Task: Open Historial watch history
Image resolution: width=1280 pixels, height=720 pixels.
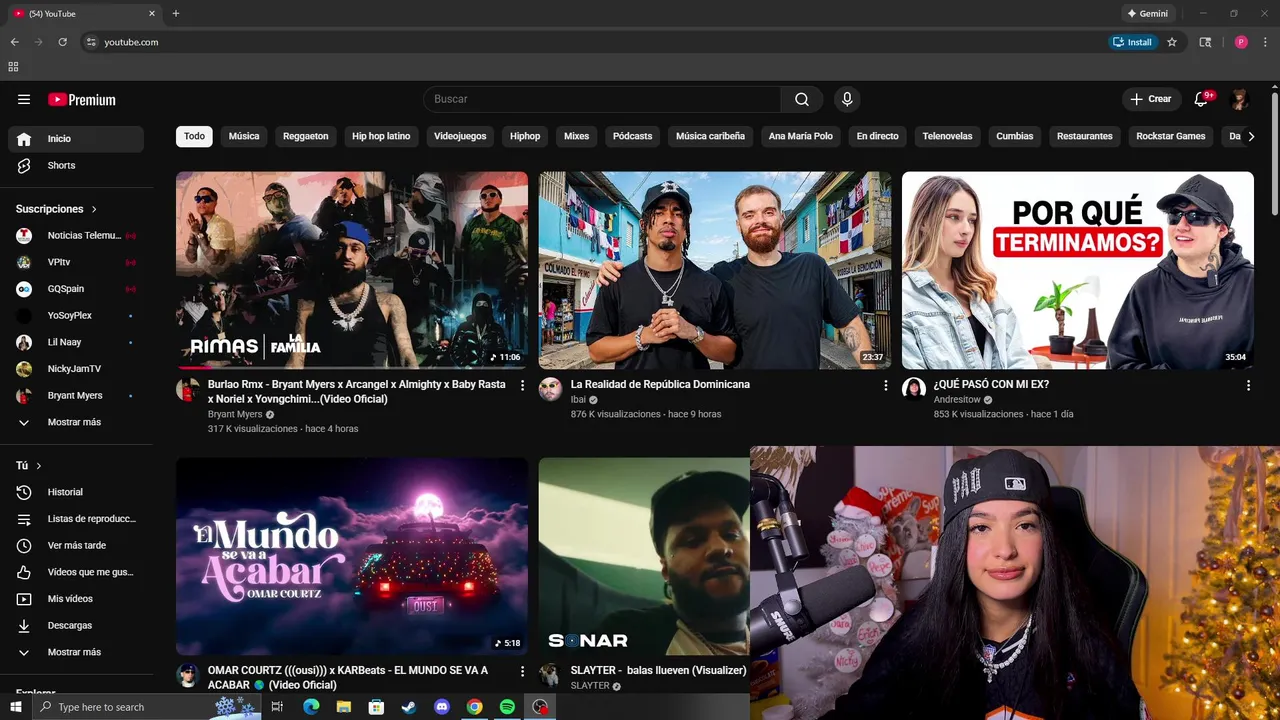Action: 76,492
